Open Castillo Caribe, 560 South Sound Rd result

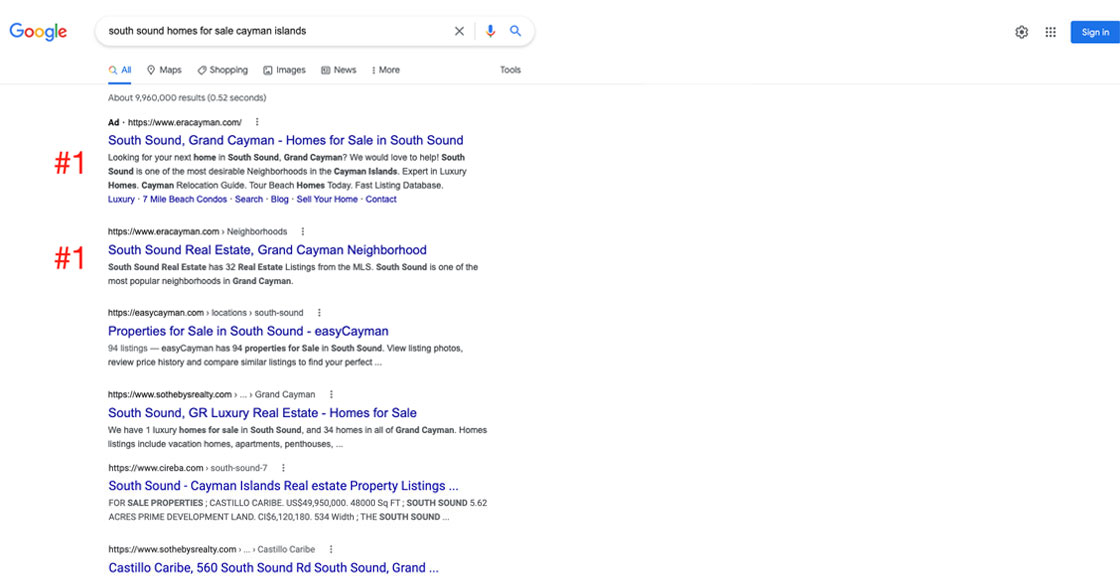[273, 569]
